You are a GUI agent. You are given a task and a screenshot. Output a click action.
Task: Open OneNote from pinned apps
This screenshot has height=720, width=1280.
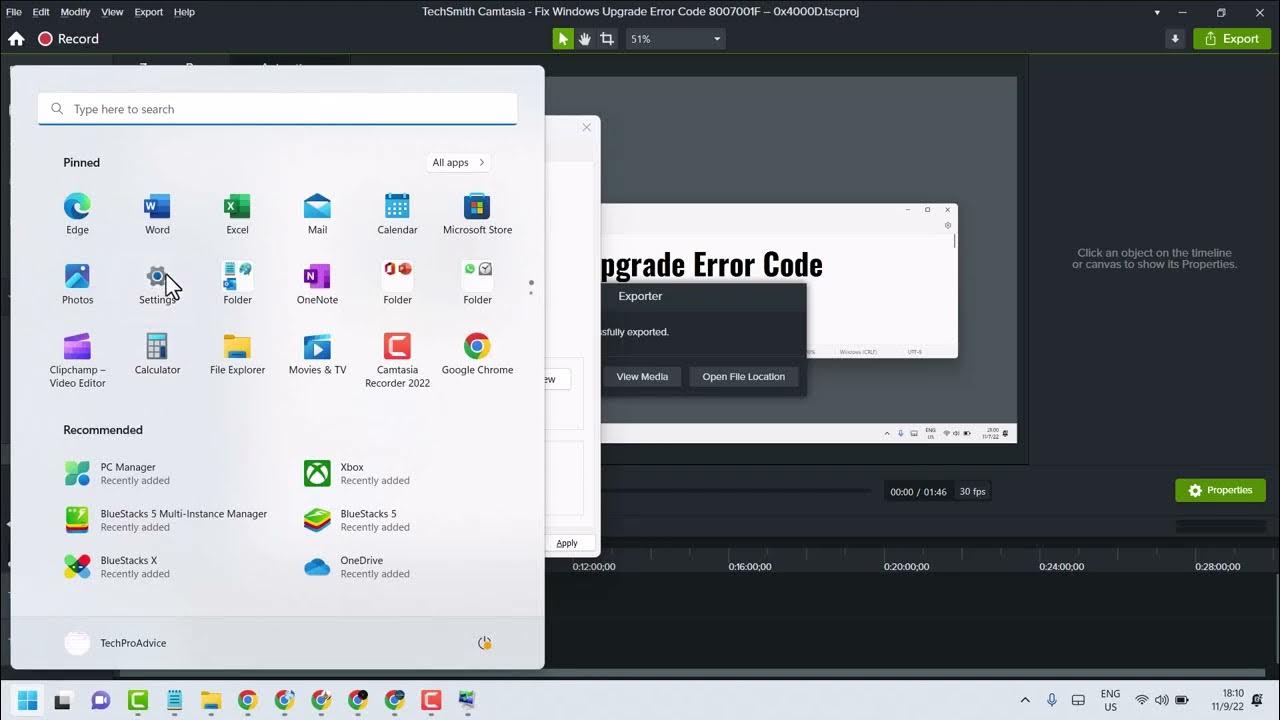pyautogui.click(x=317, y=284)
